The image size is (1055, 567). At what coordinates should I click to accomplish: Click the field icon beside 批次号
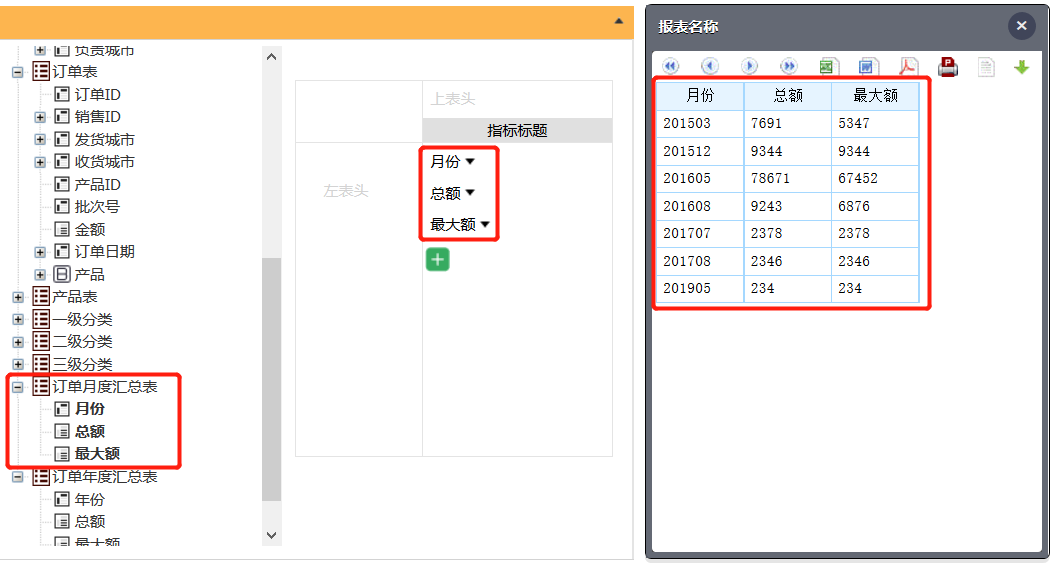(62, 206)
